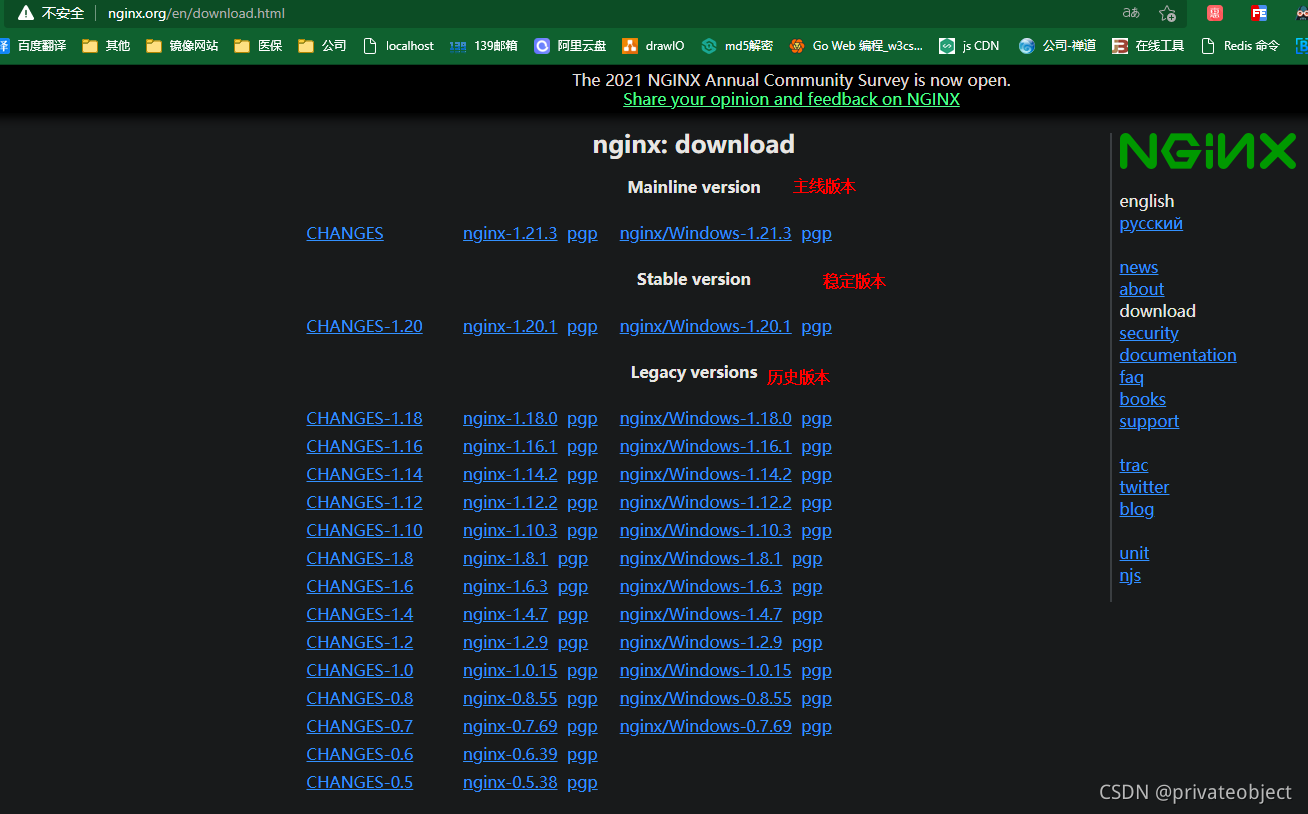
Task: Add page to favorites with star icon
Action: (1167, 13)
